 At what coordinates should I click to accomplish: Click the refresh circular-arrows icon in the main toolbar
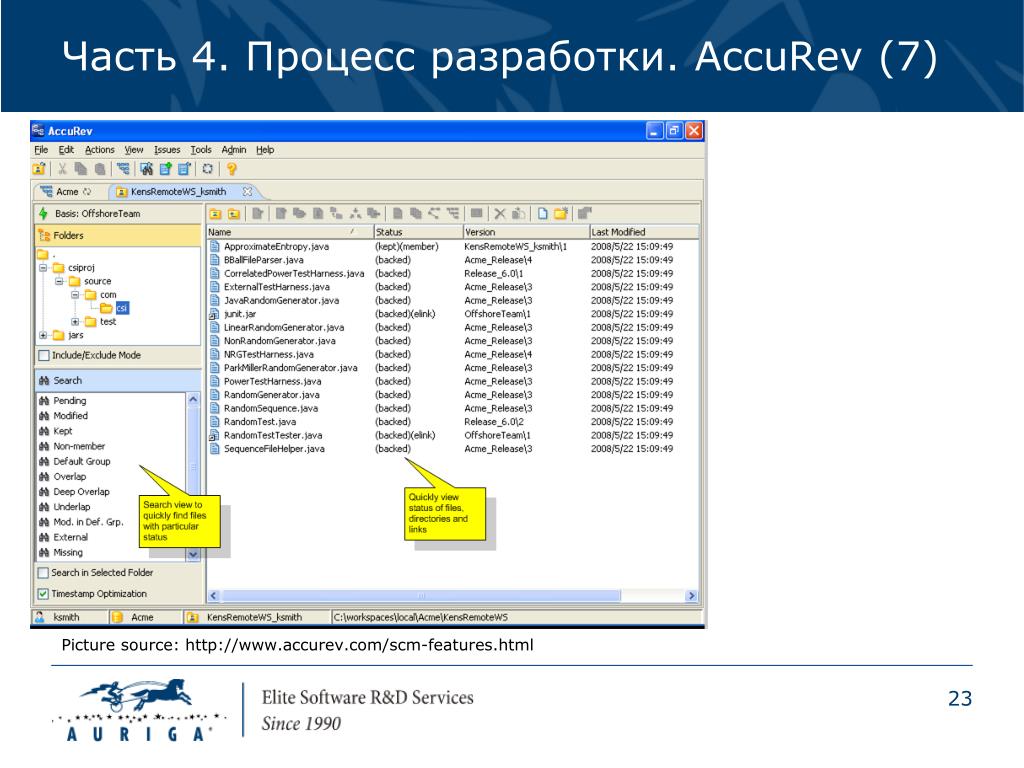click(207, 169)
